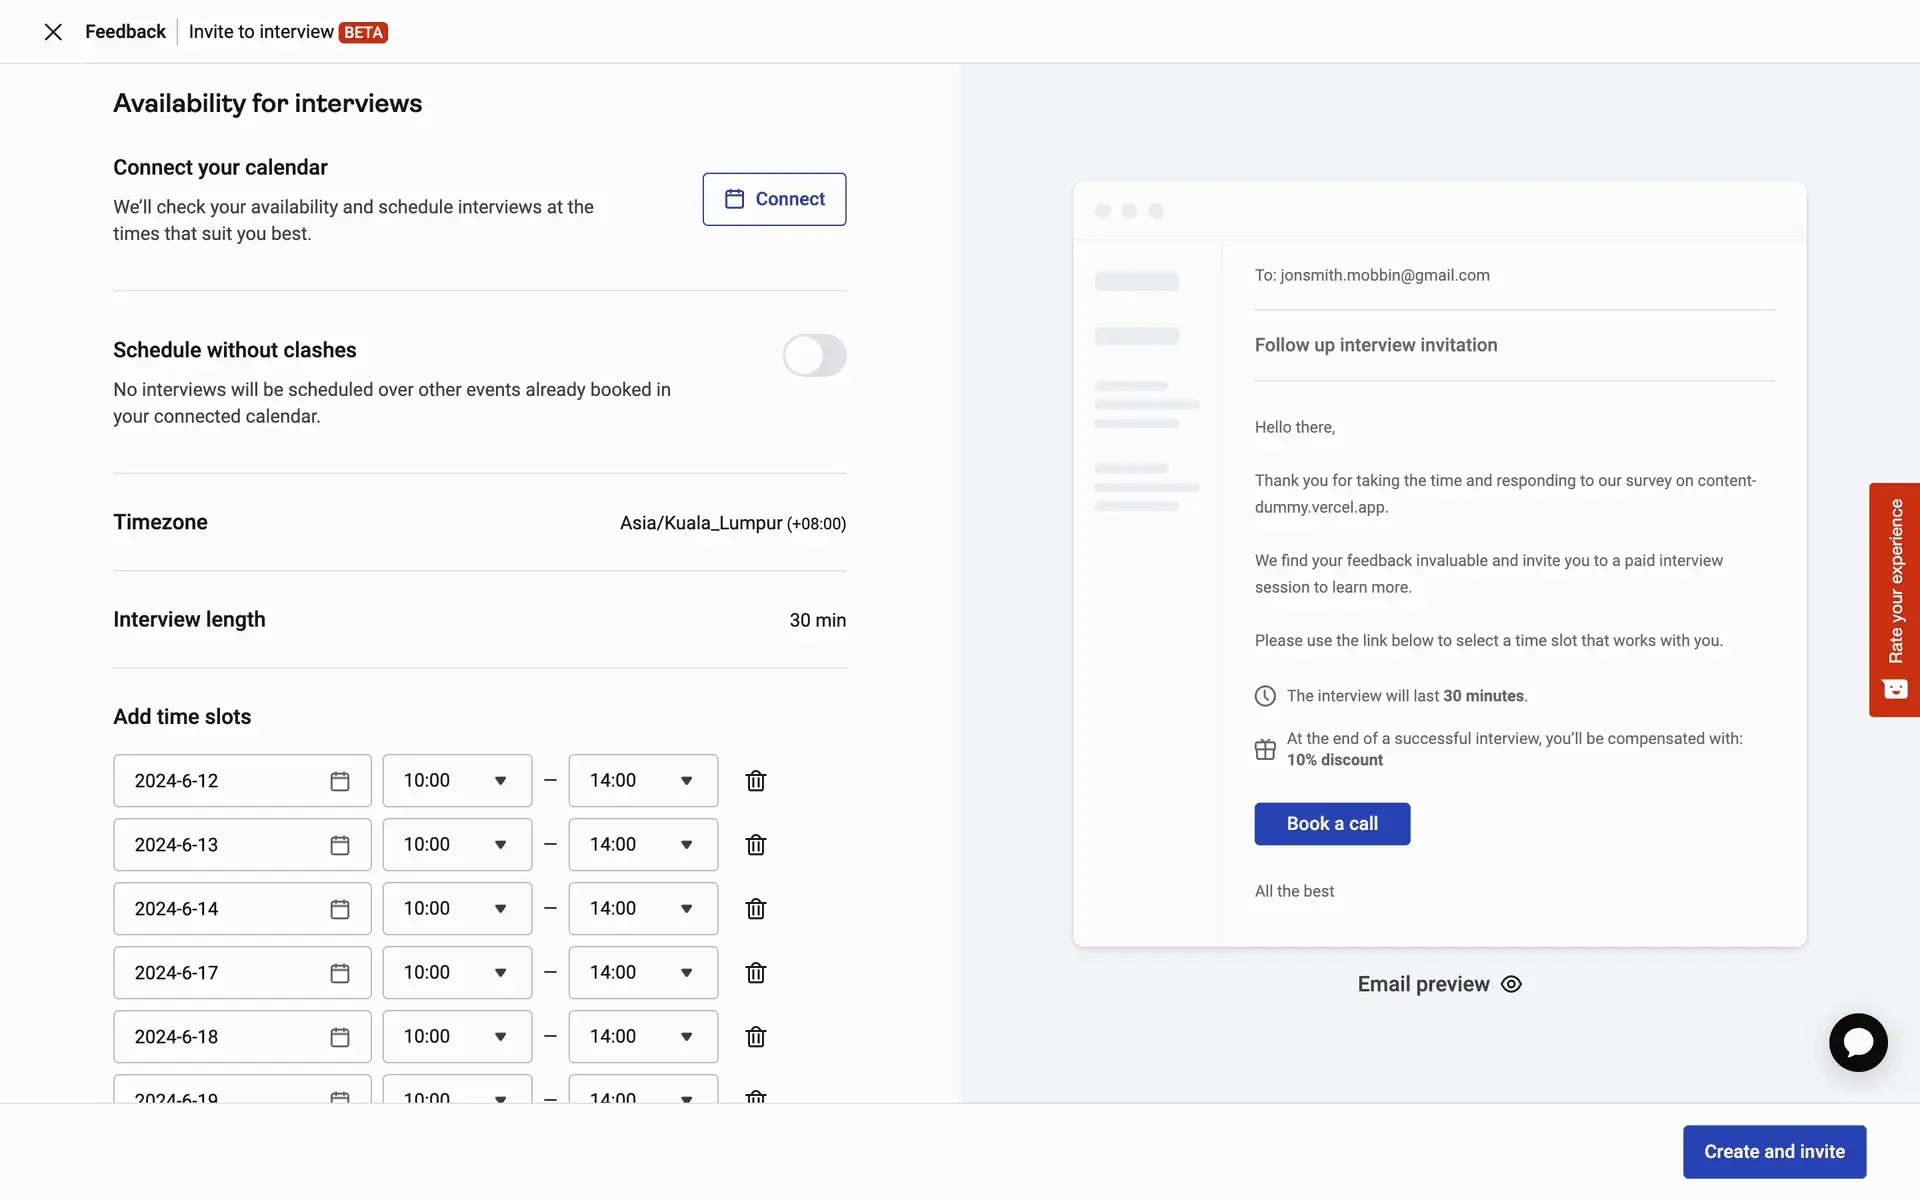Screen dimensions: 1920x1200
Task: Open calendar picker for 2024-6-17 date
Action: [x=340, y=973]
